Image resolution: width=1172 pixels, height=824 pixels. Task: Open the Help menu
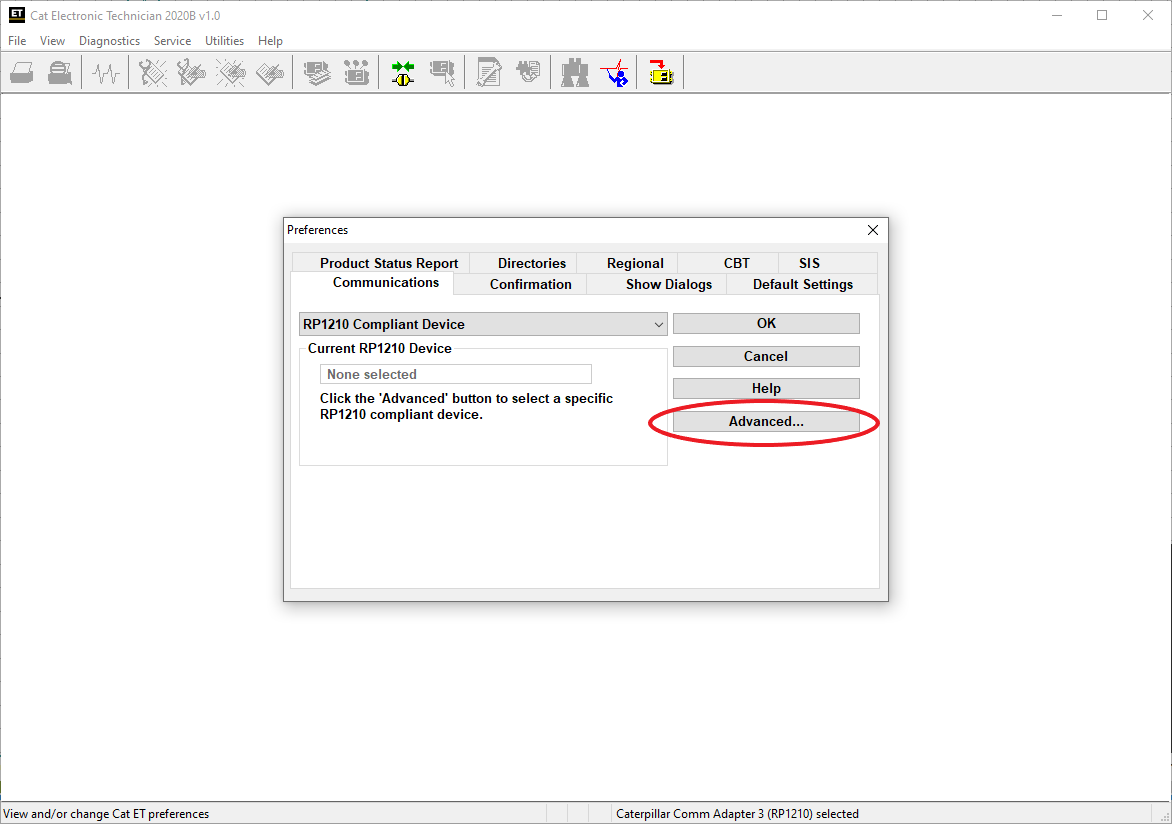click(270, 41)
